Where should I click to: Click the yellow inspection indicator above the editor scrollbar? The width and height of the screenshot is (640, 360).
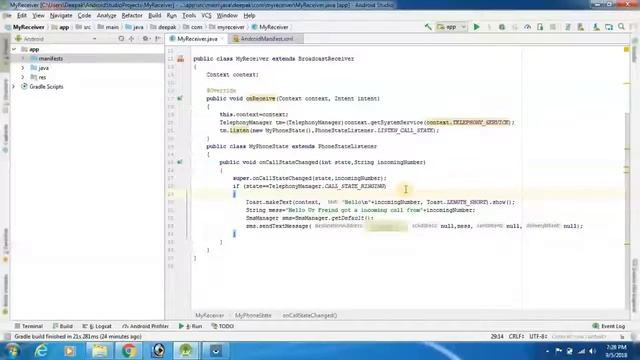coord(627,49)
